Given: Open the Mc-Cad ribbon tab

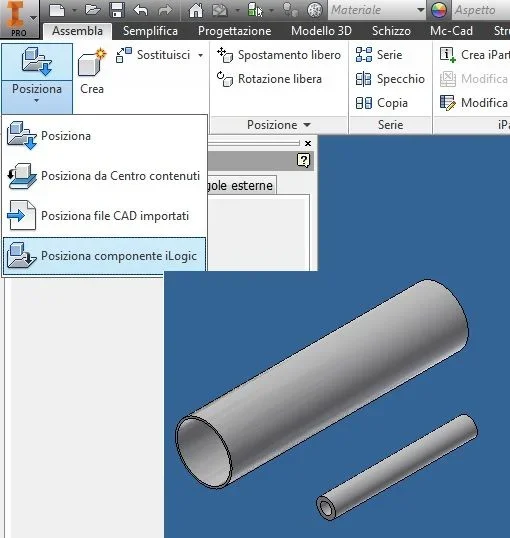Looking at the screenshot, I should point(451,31).
